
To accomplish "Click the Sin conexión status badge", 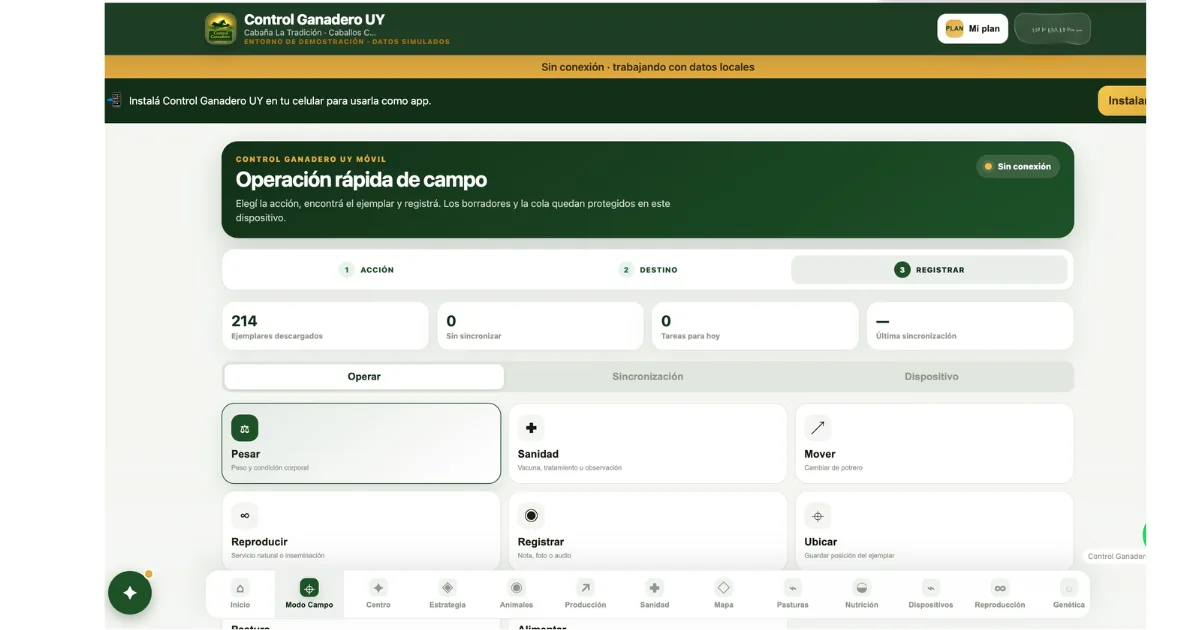I will point(1017,167).
